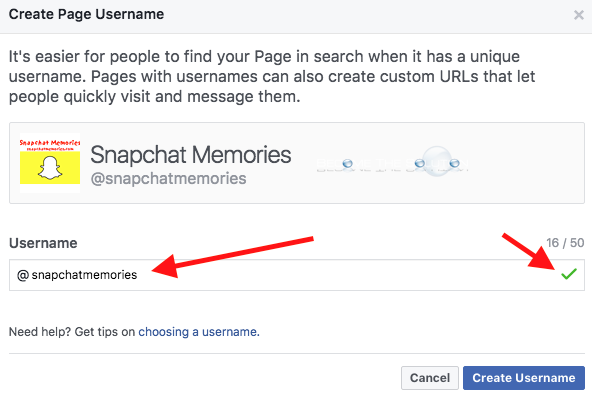This screenshot has width=592, height=397.
Task: Click the Snapchat ghost logo in thumbnail
Action: (x=50, y=168)
